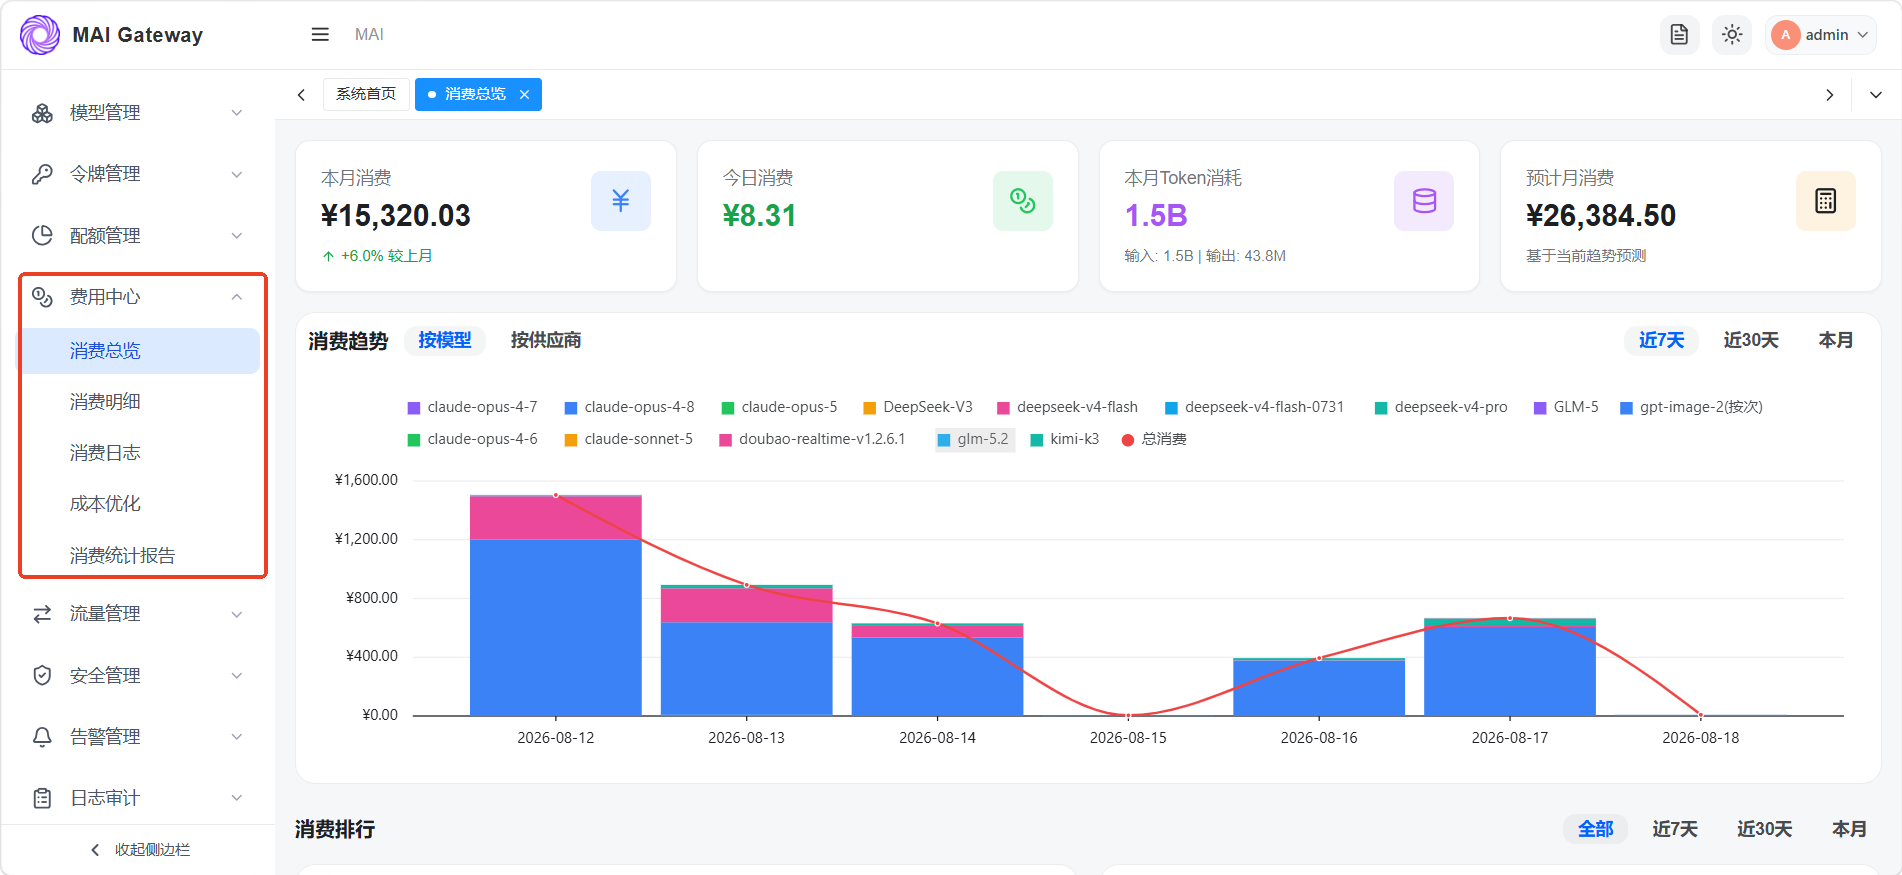Click the yen icon on 本月消费 card
The image size is (1902, 875).
point(621,201)
